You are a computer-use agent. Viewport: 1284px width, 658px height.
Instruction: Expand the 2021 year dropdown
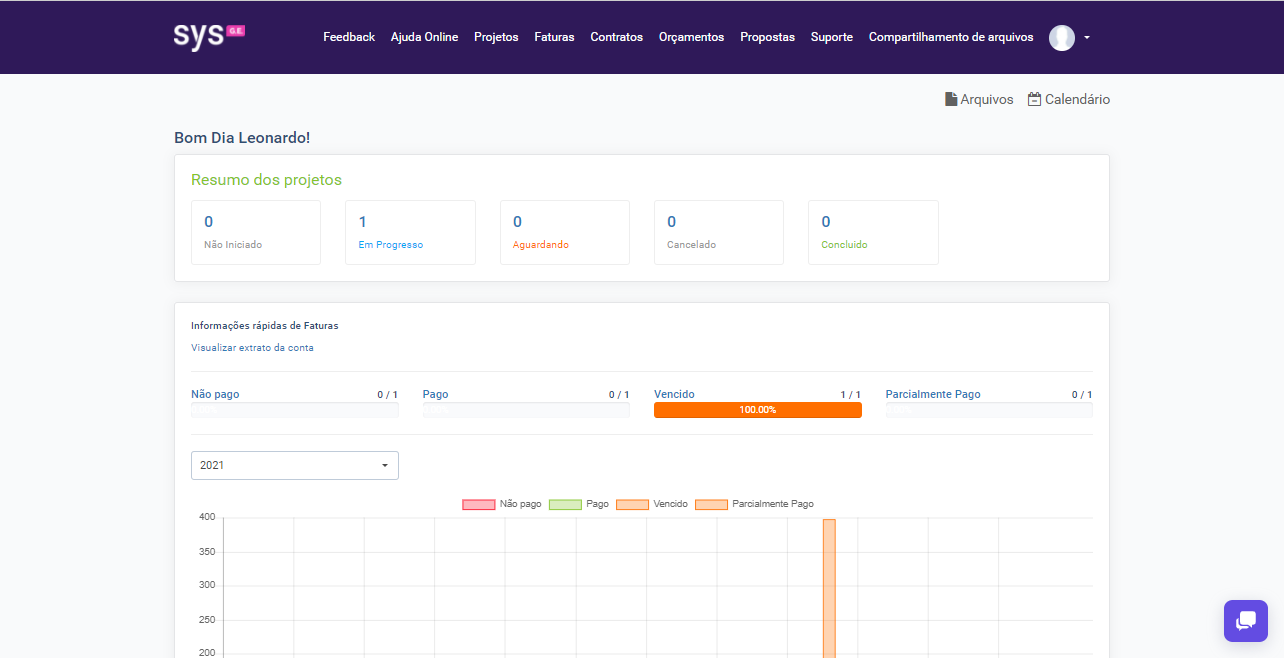click(x=294, y=465)
